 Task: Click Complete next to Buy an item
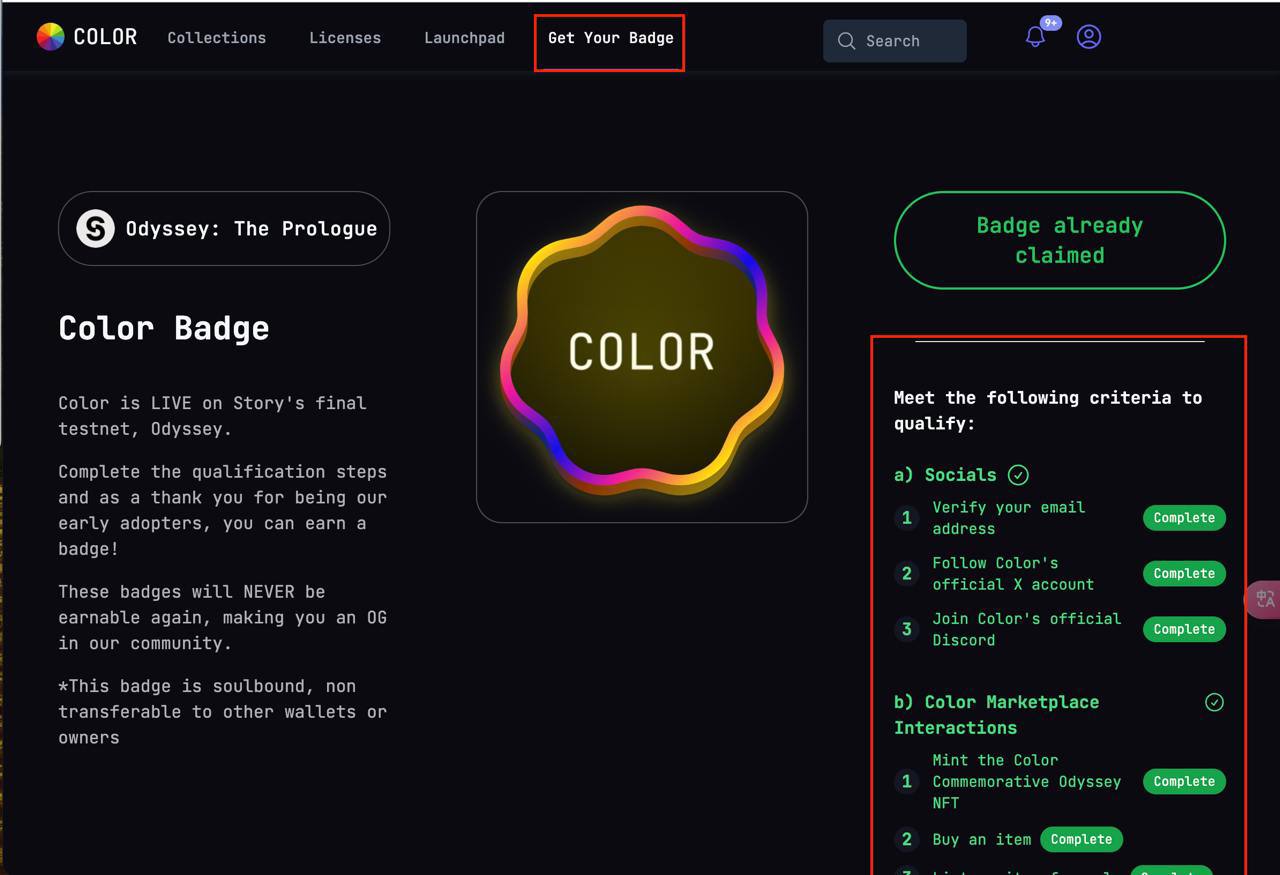tap(1081, 839)
